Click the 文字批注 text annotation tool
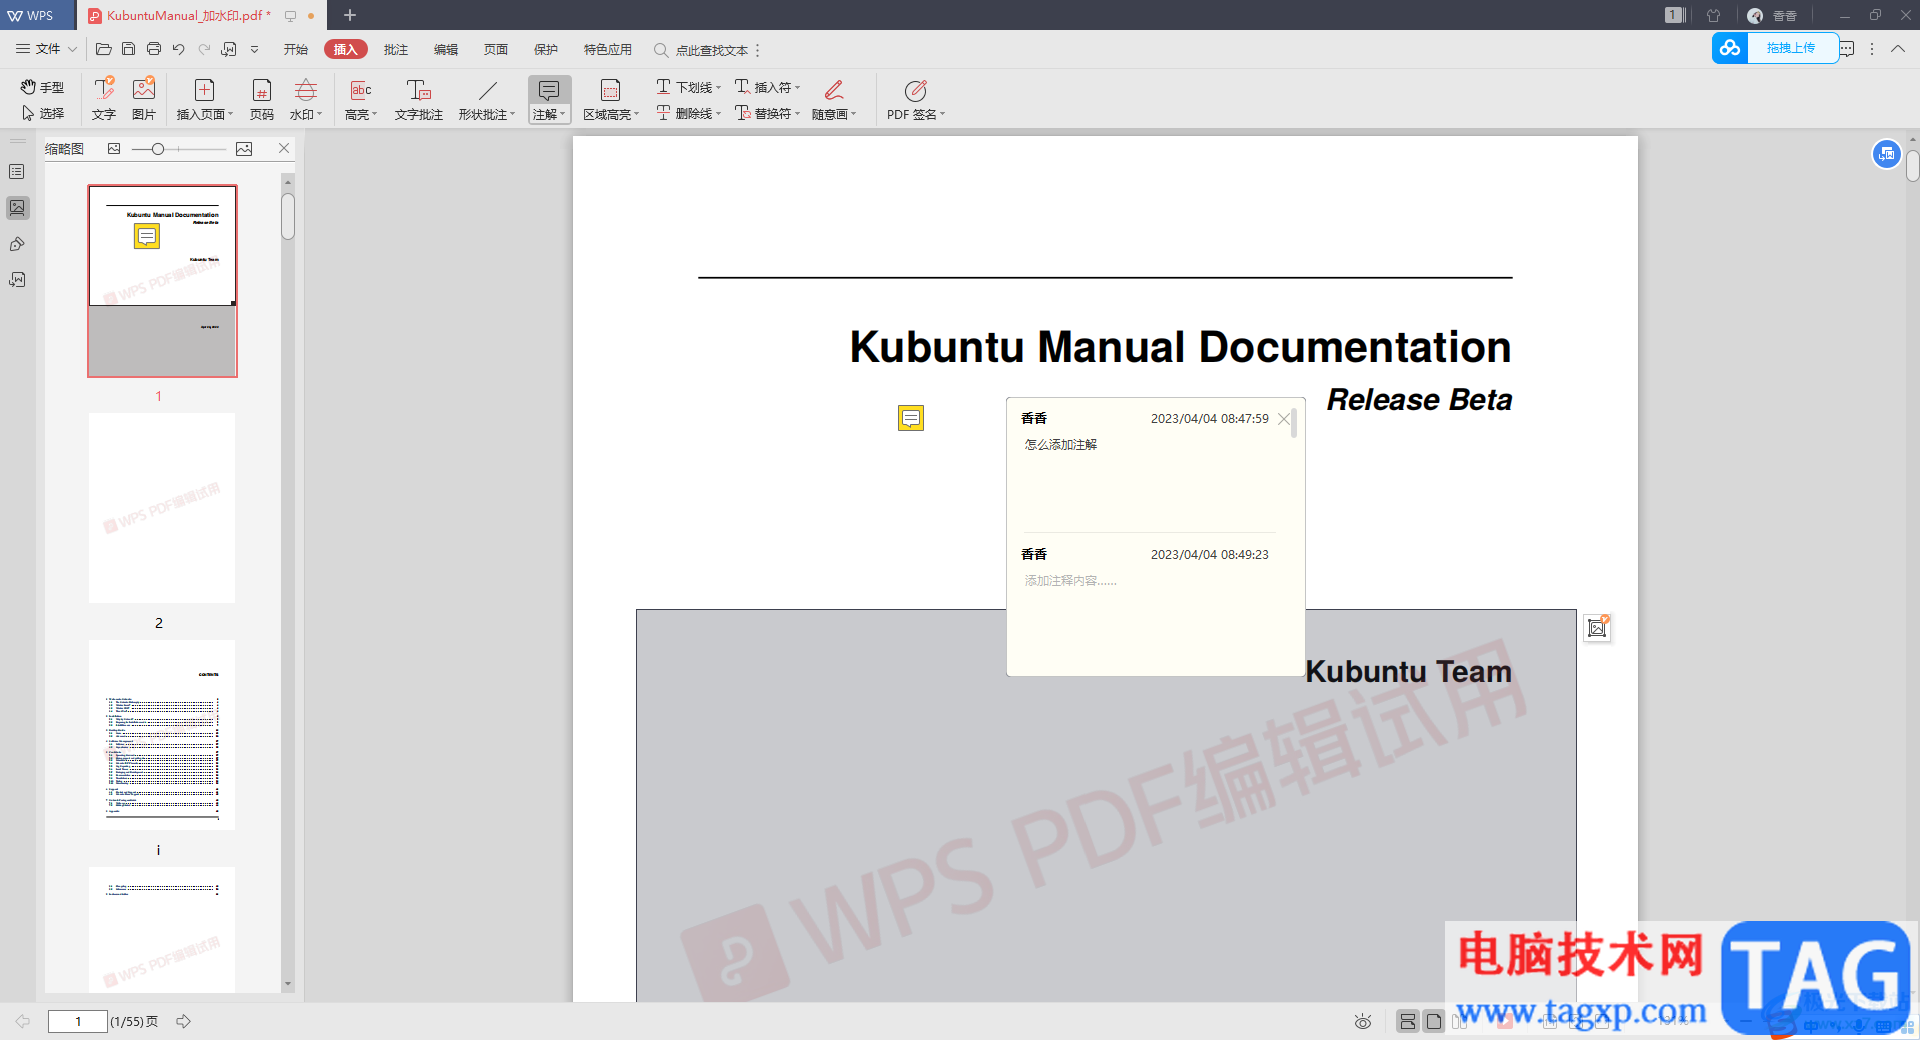 pos(418,99)
